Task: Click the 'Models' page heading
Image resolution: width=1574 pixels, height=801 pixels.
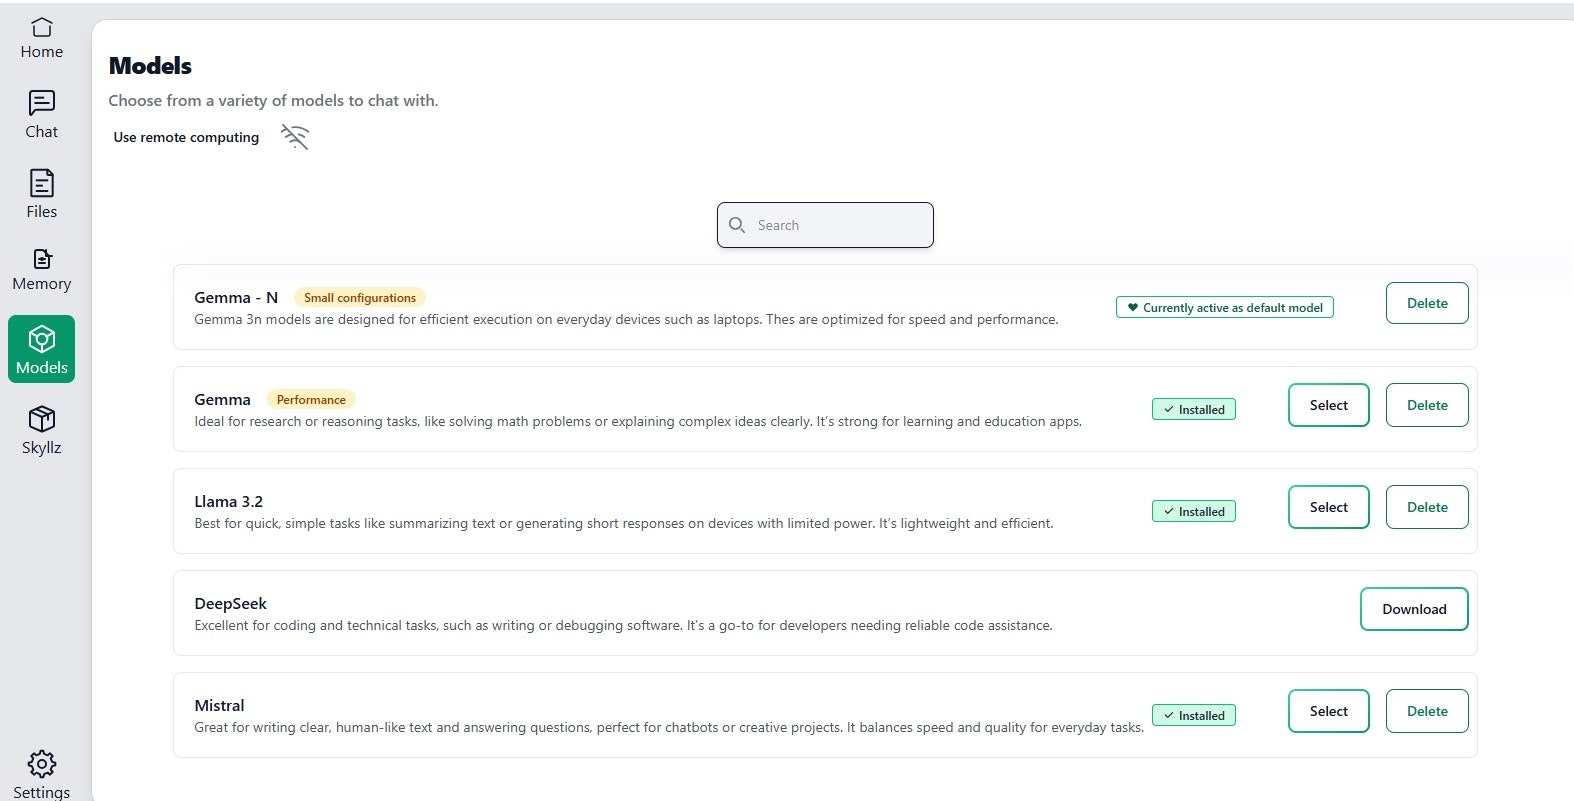Action: pos(150,66)
